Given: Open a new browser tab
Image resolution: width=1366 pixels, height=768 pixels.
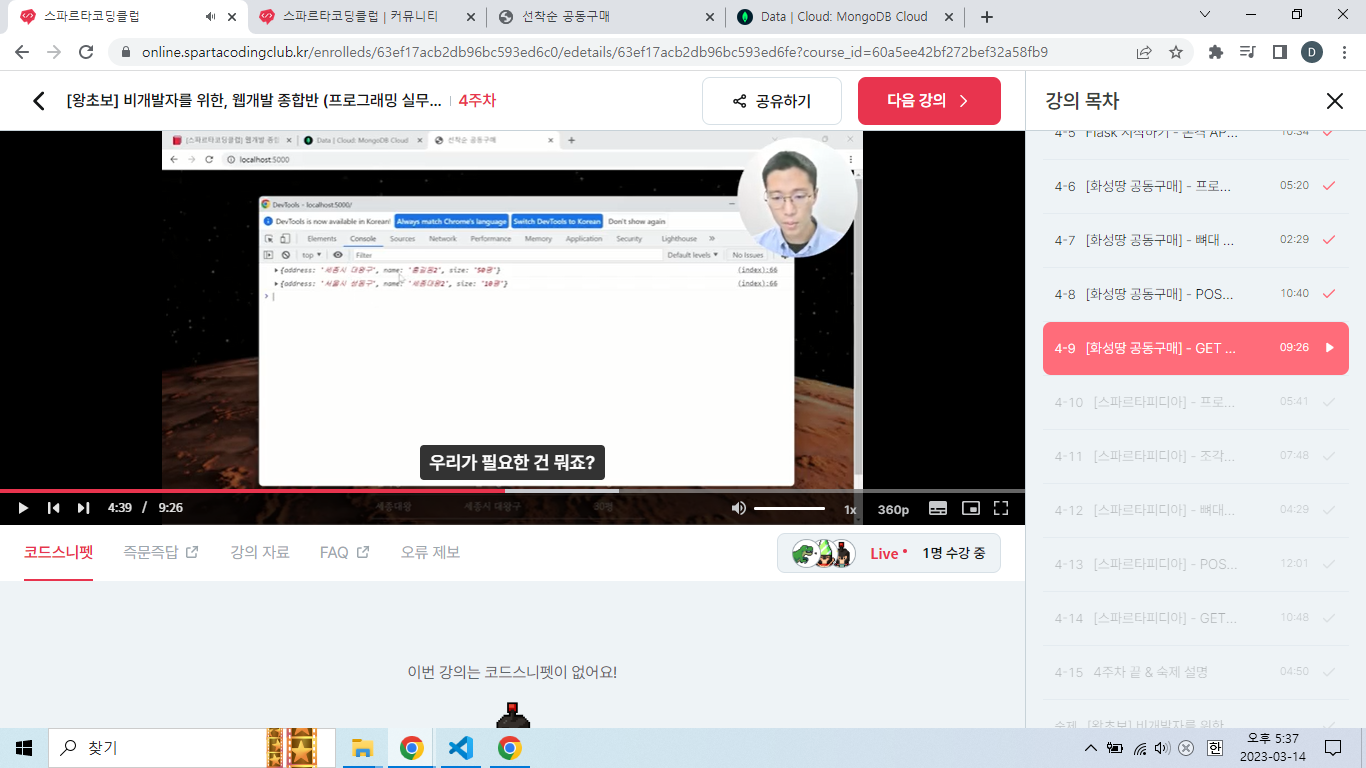Looking at the screenshot, I should pos(987,17).
